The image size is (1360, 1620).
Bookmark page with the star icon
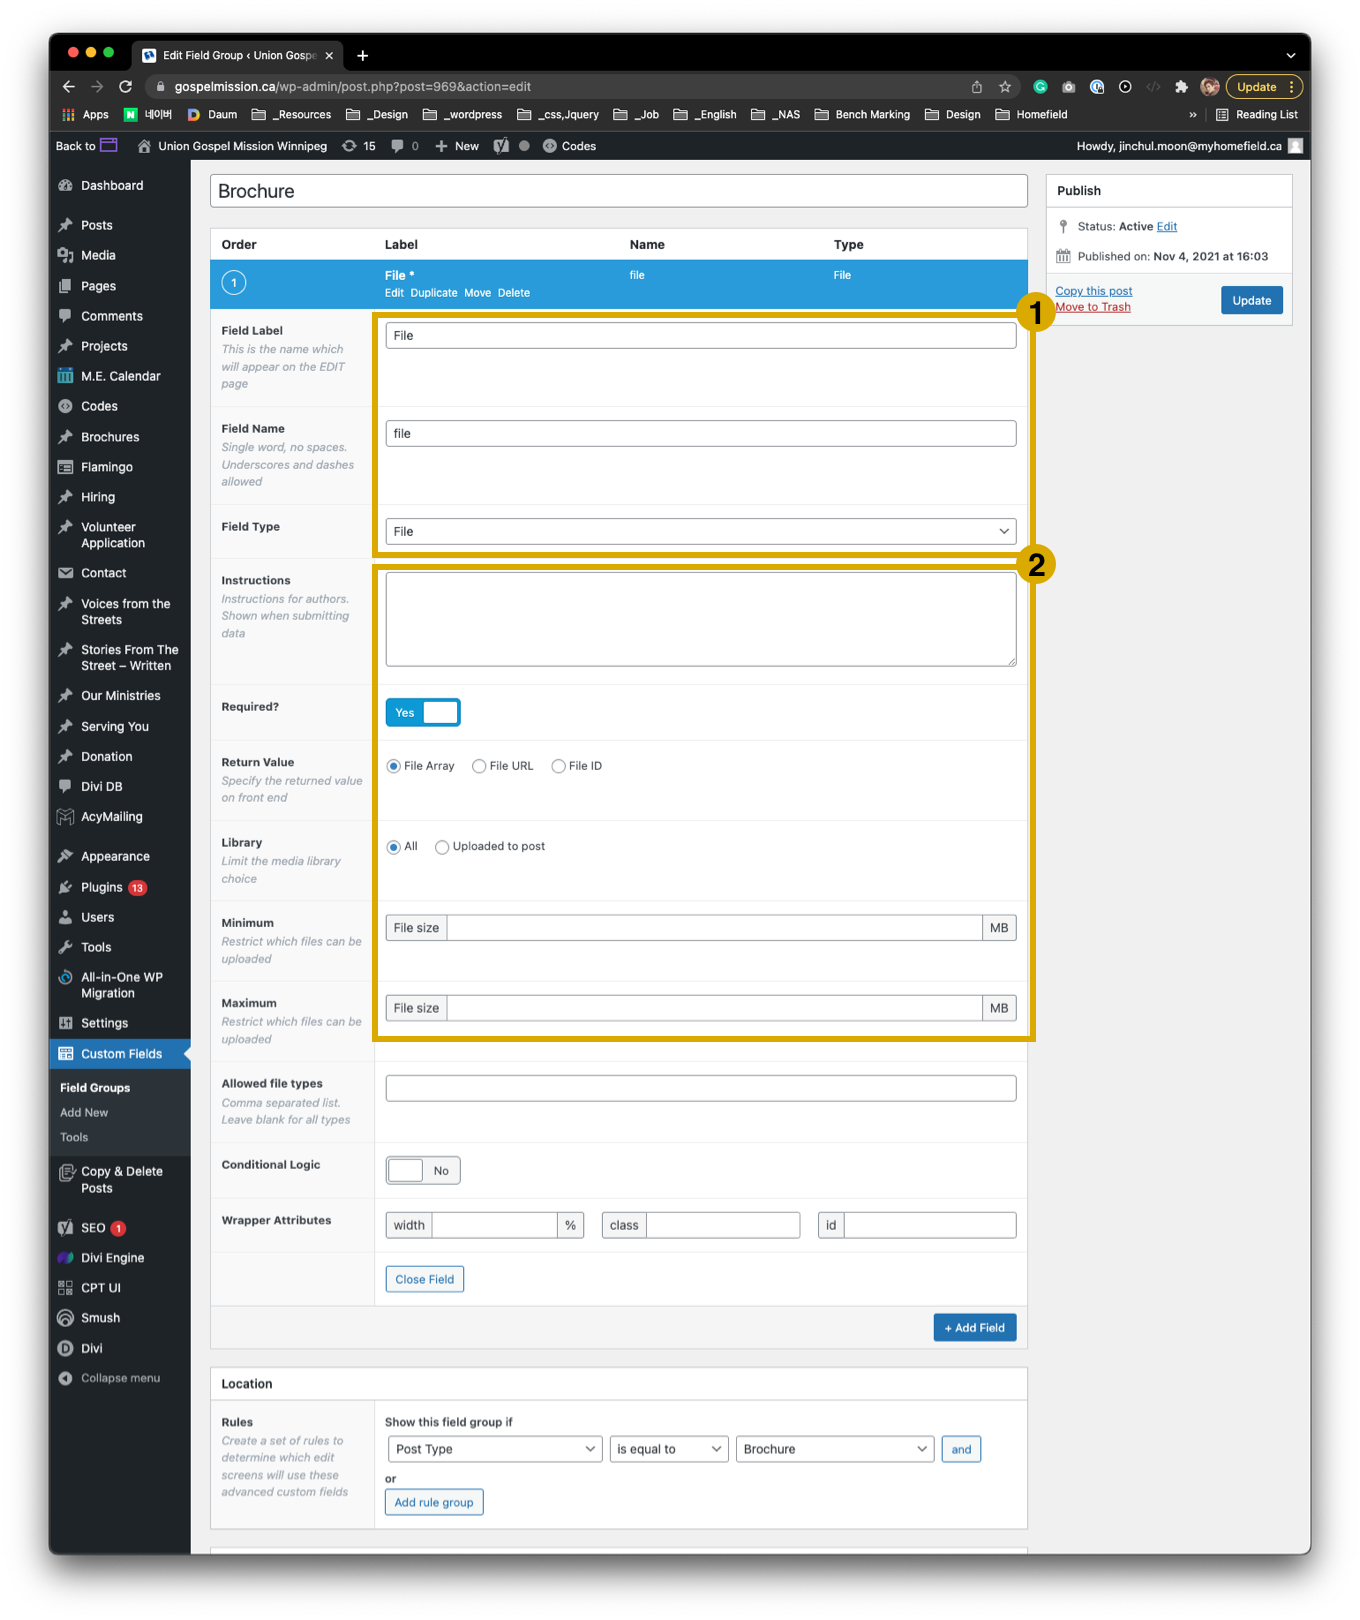pos(1005,87)
